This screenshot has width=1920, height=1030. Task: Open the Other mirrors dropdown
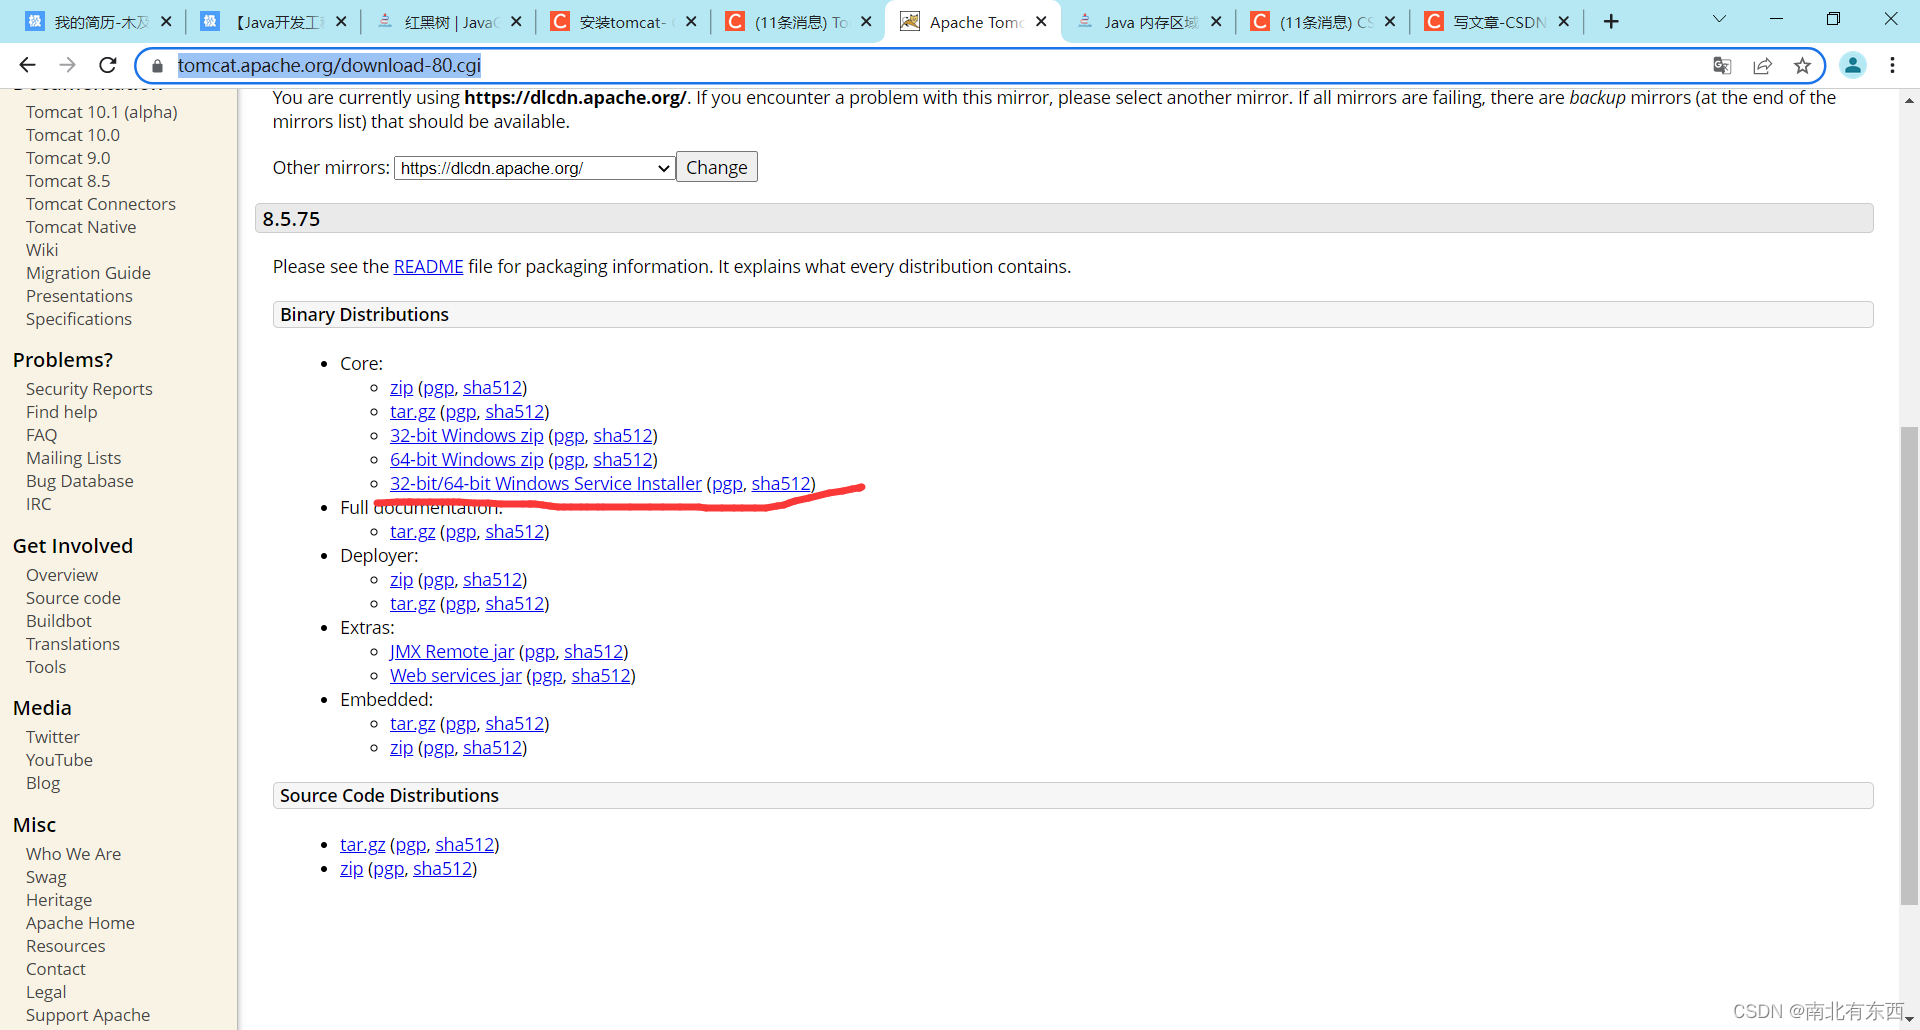534,168
